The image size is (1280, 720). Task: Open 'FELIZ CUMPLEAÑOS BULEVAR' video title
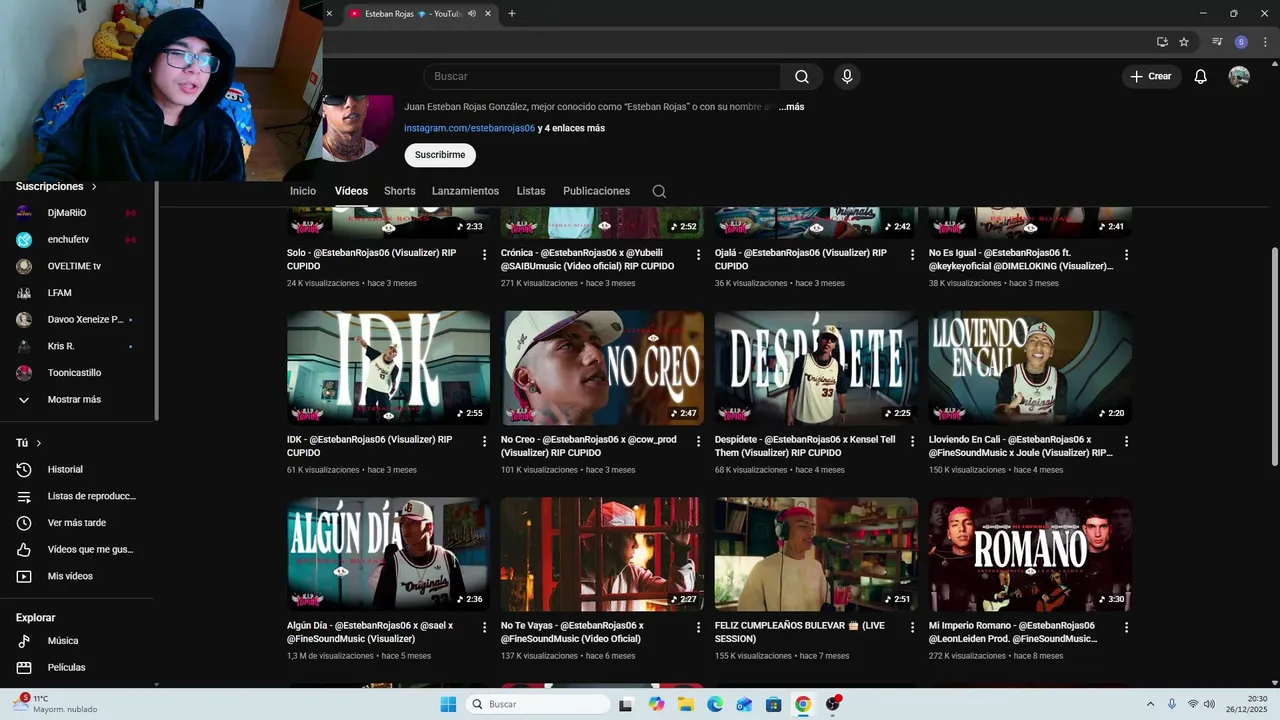coord(800,632)
